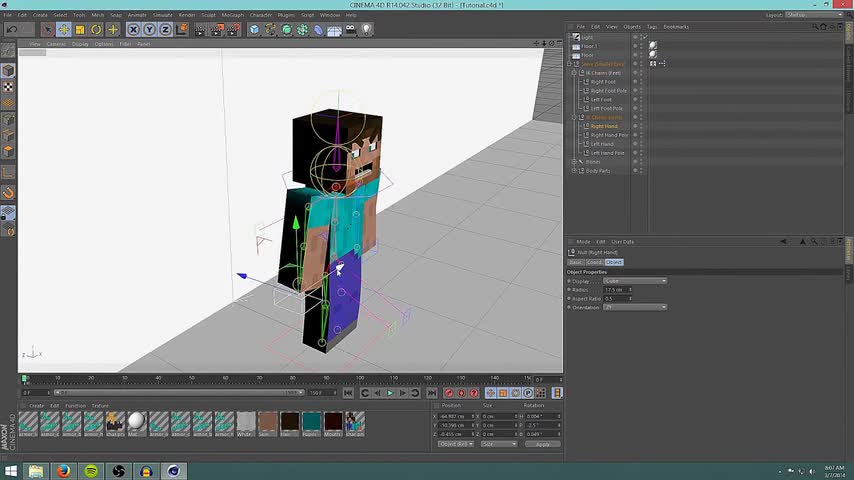Toggle visibility dot of Left Hand null
Viewport: 854px width, 480px height.
click(x=635, y=144)
